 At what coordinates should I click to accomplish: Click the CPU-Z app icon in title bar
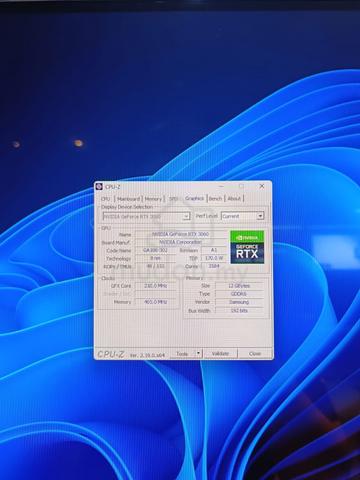99,187
